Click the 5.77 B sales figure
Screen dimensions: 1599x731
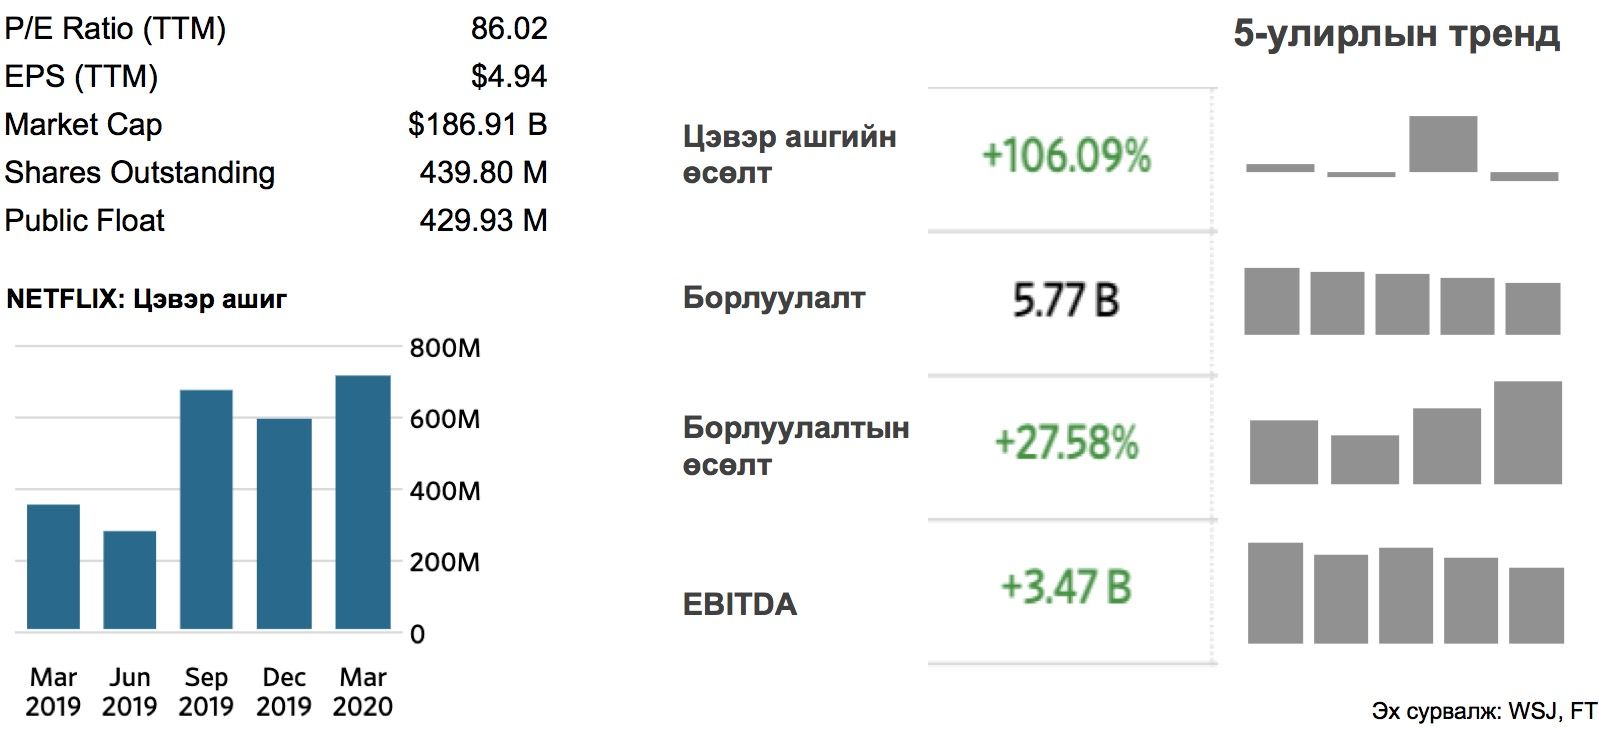click(x=1066, y=300)
